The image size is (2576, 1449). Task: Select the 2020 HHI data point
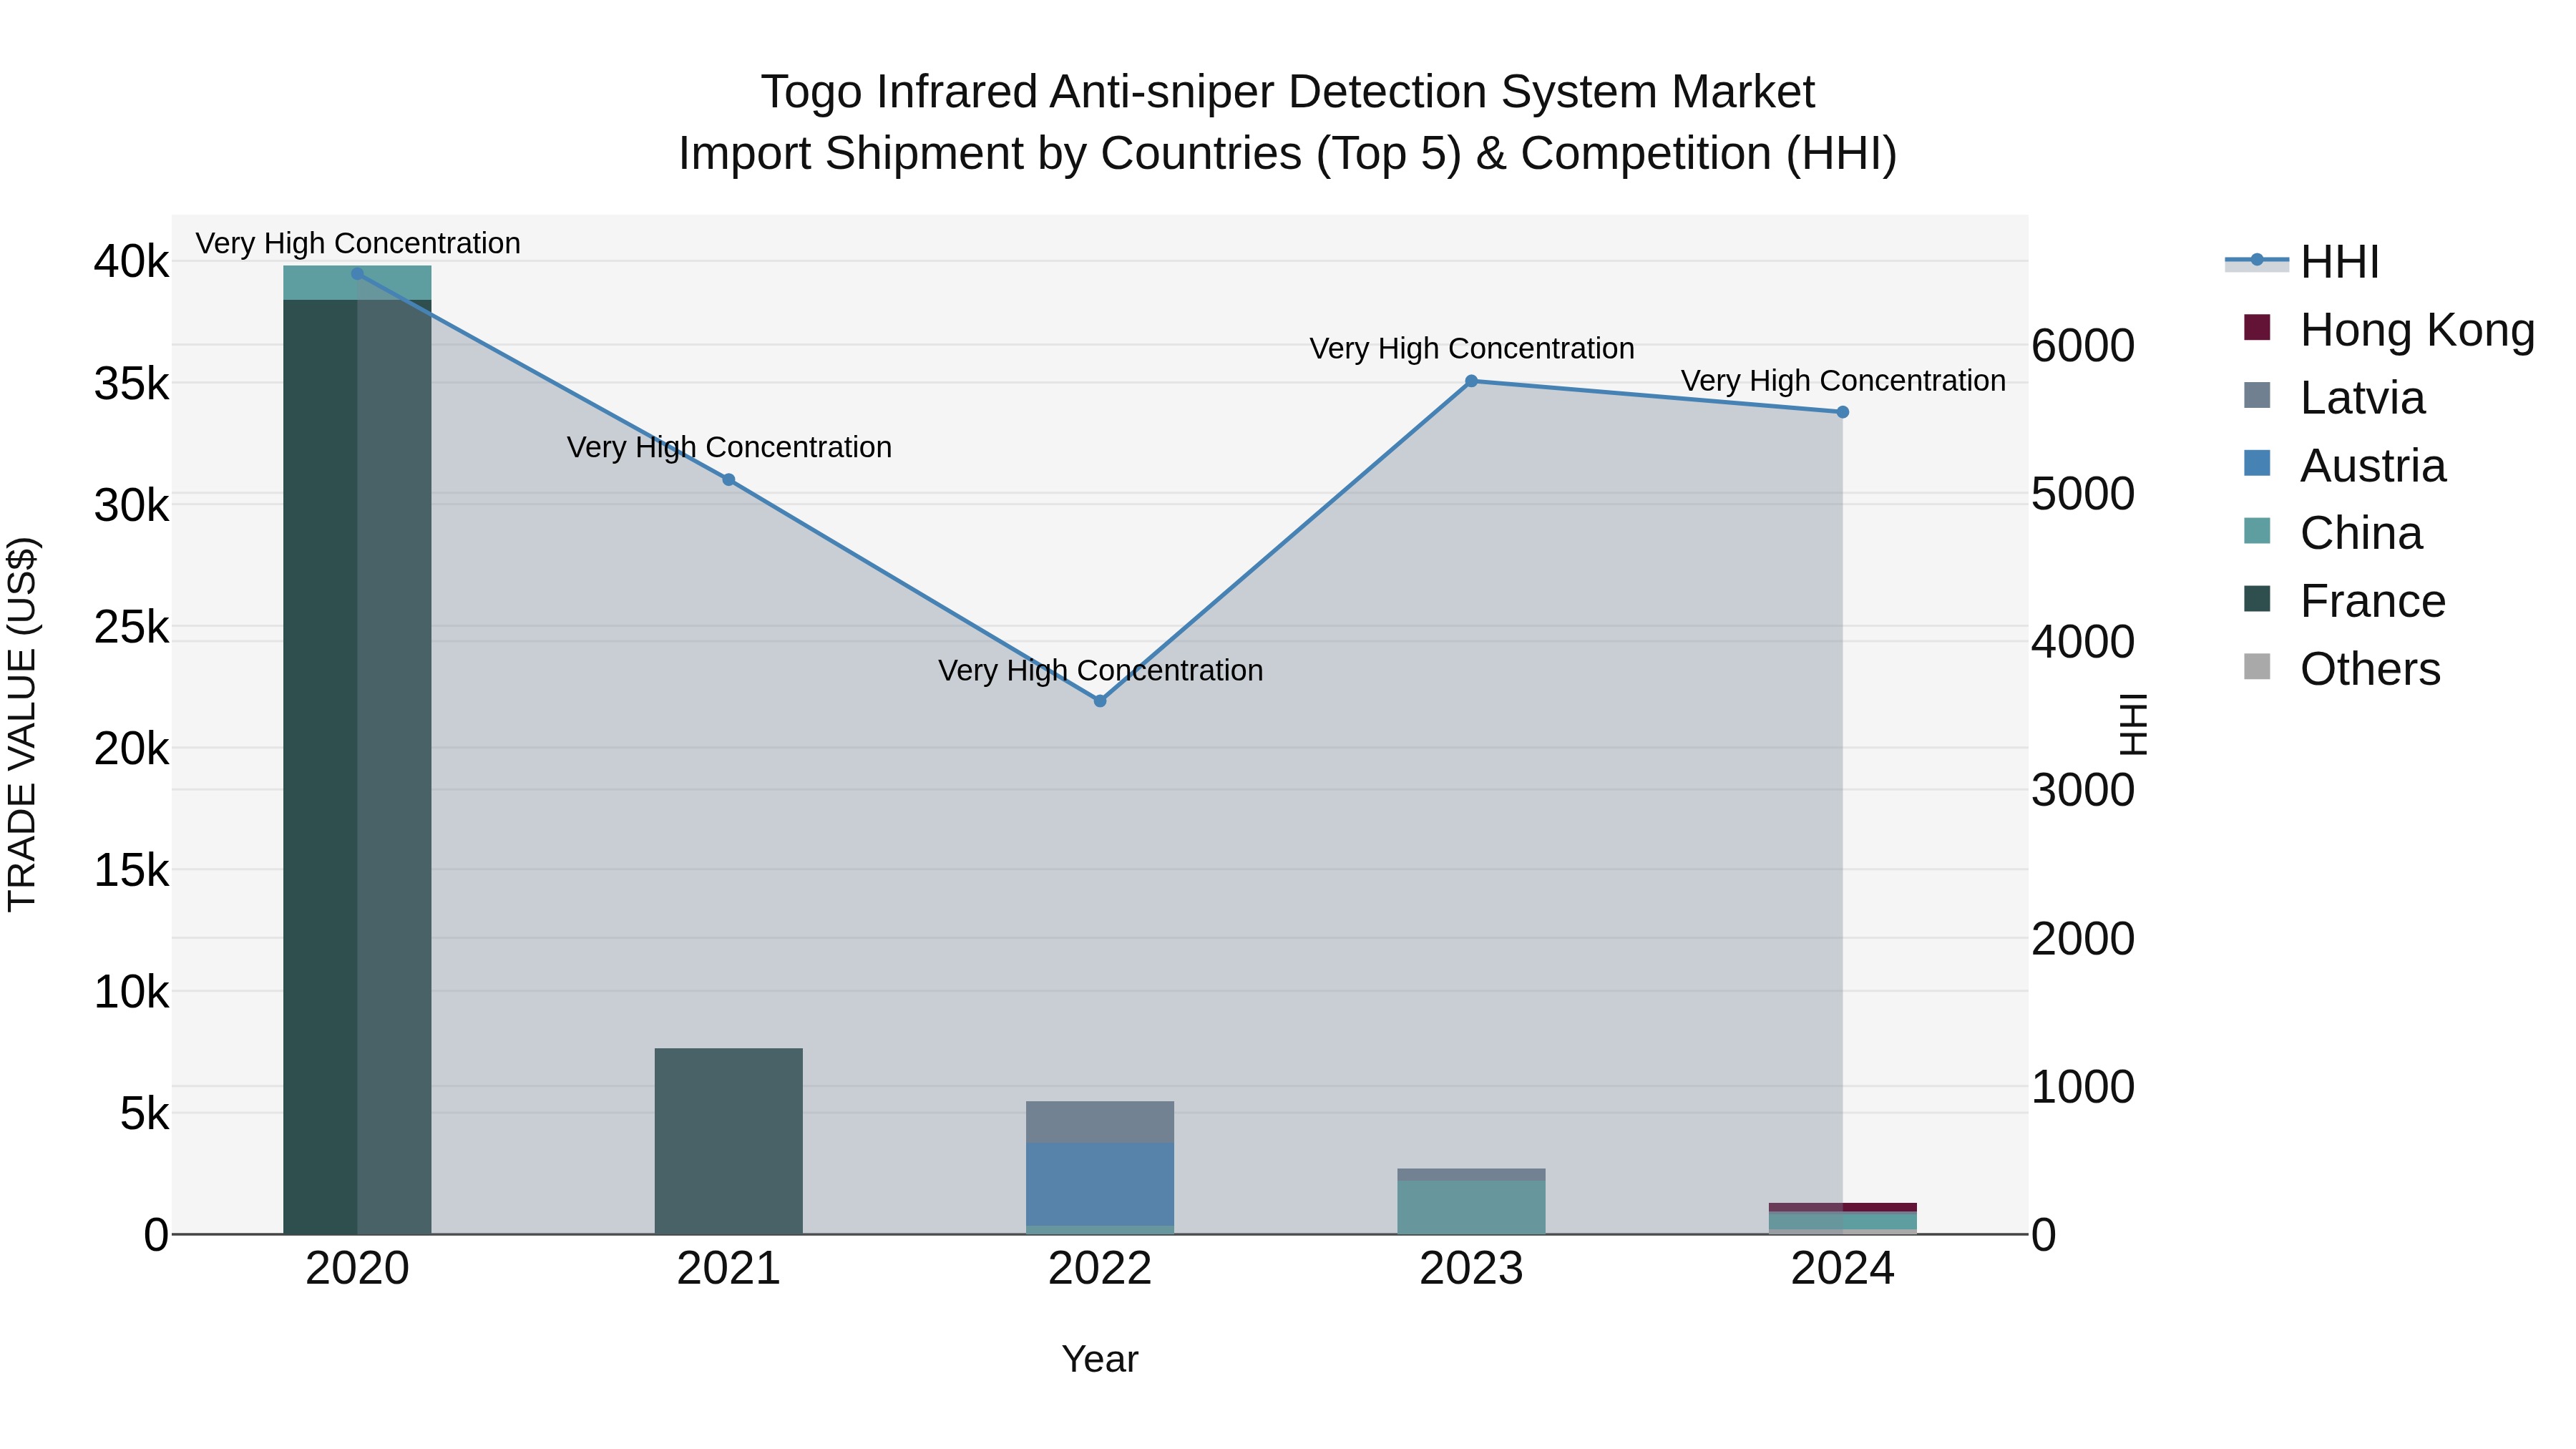[x=357, y=273]
